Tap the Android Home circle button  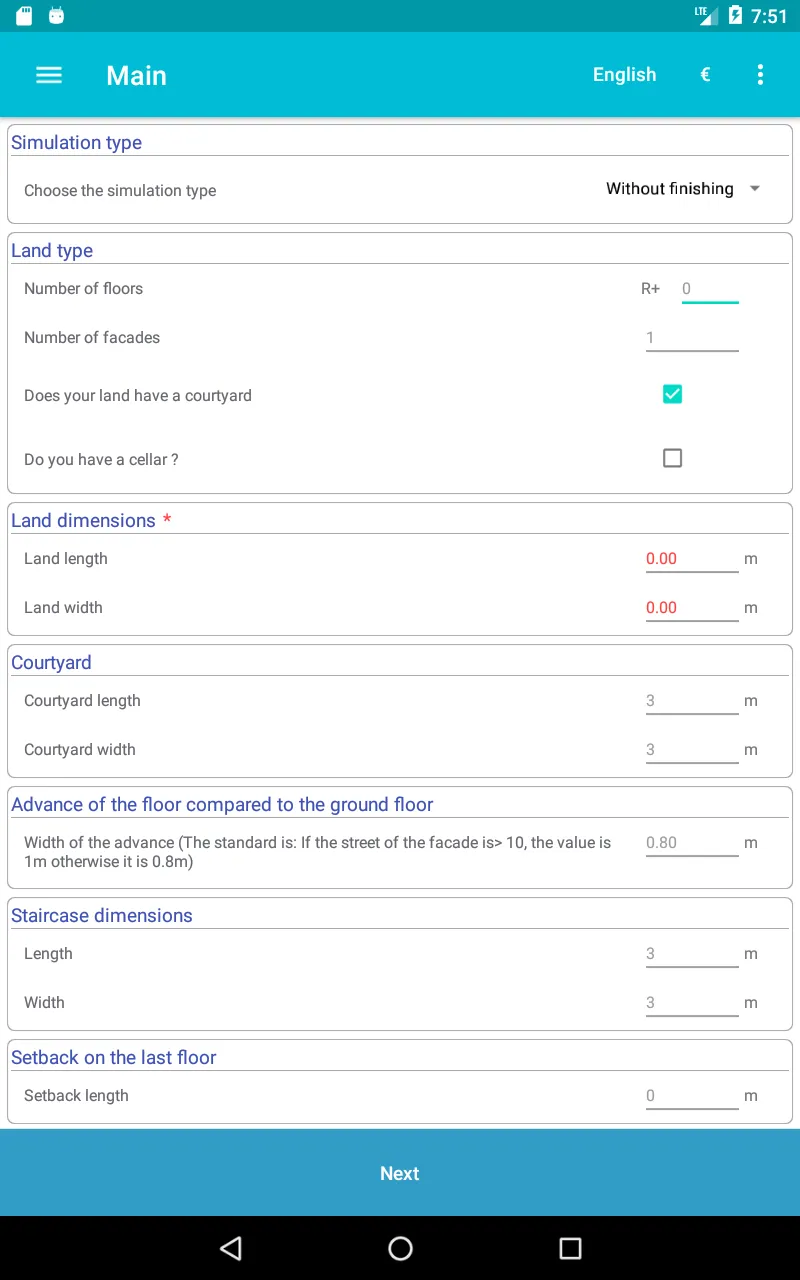[x=400, y=1248]
